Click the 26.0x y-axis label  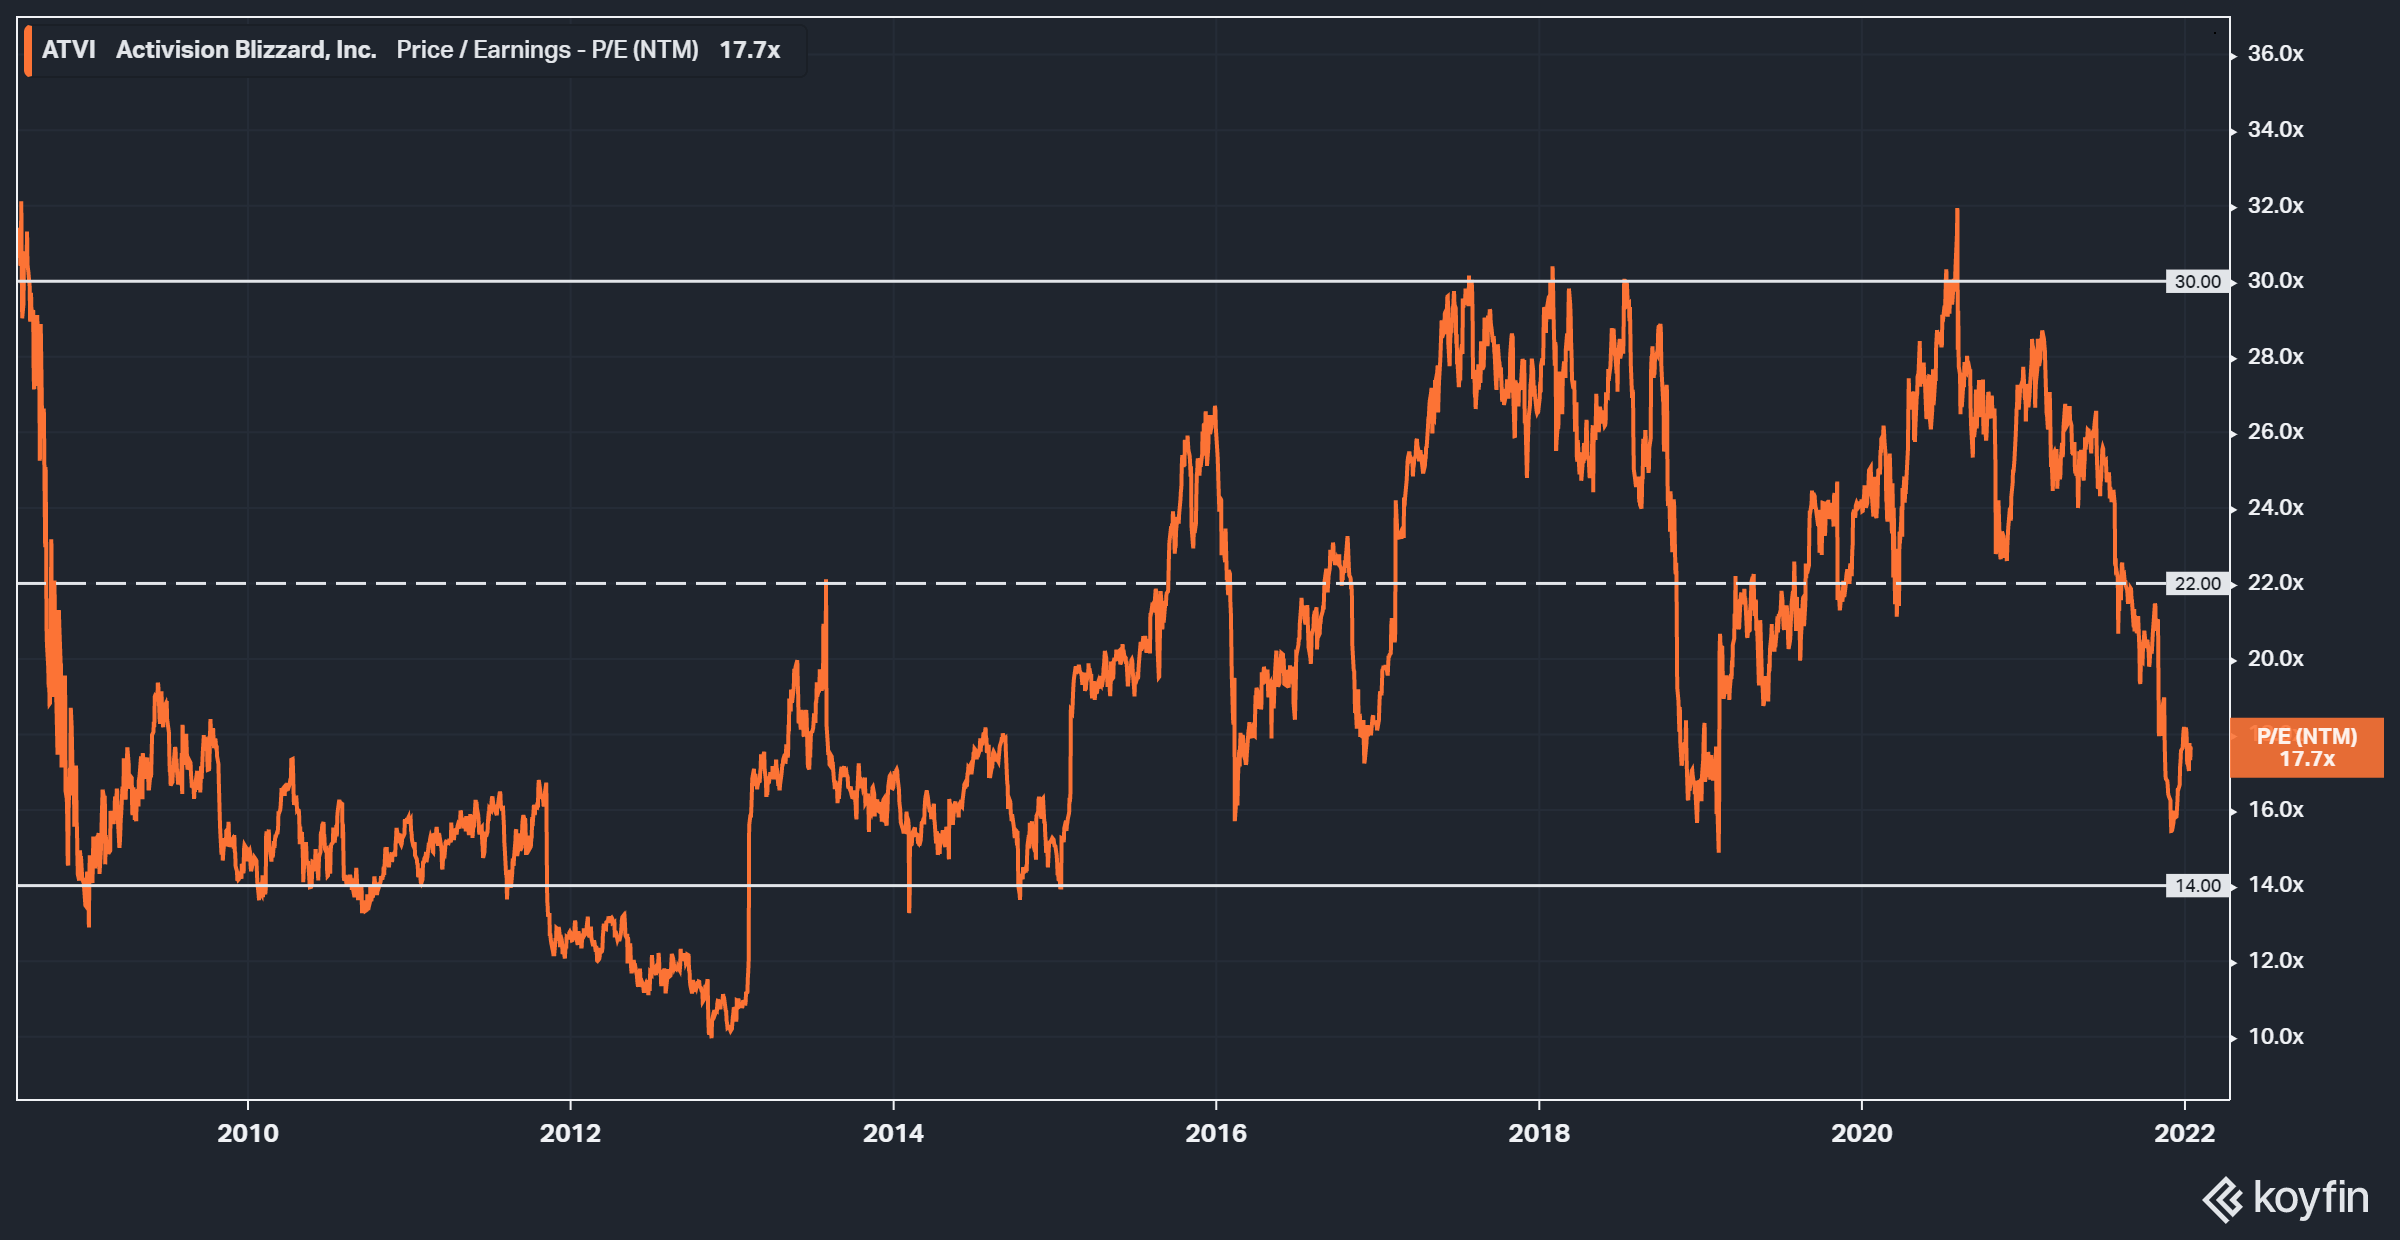(2275, 432)
